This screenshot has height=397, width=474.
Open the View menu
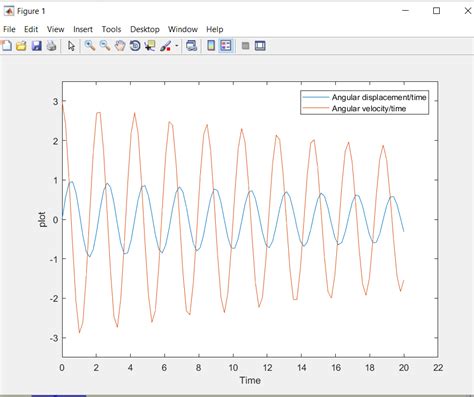[x=55, y=29]
